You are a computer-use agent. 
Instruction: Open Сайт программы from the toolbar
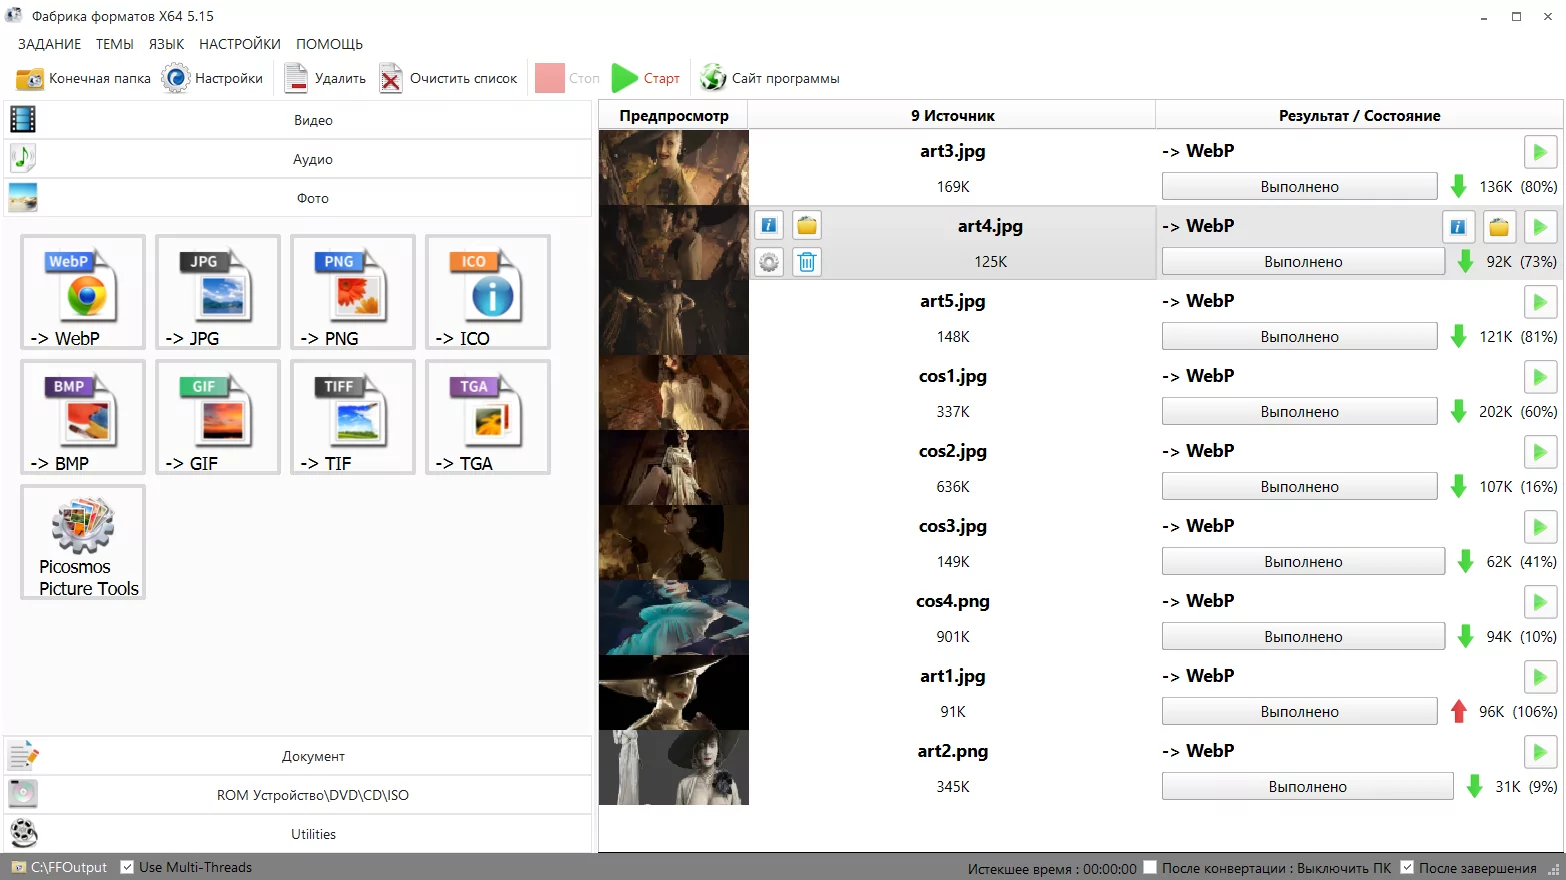[x=769, y=78]
